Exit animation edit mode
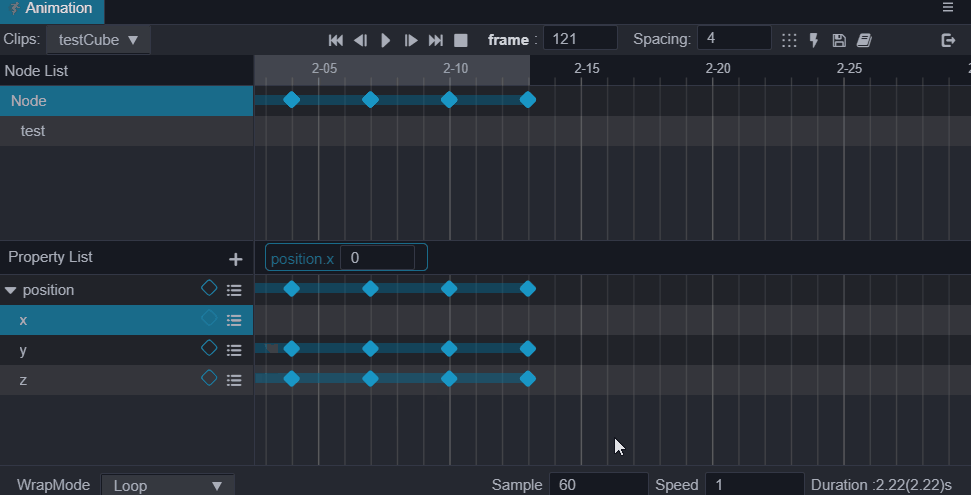 948,40
